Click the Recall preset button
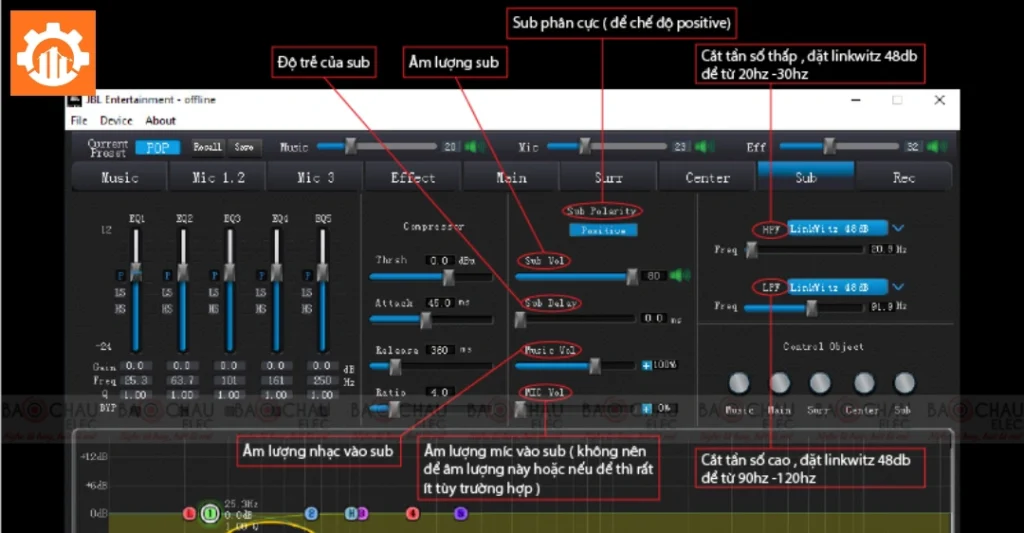Screen dimensions: 1024x533 click(x=207, y=147)
